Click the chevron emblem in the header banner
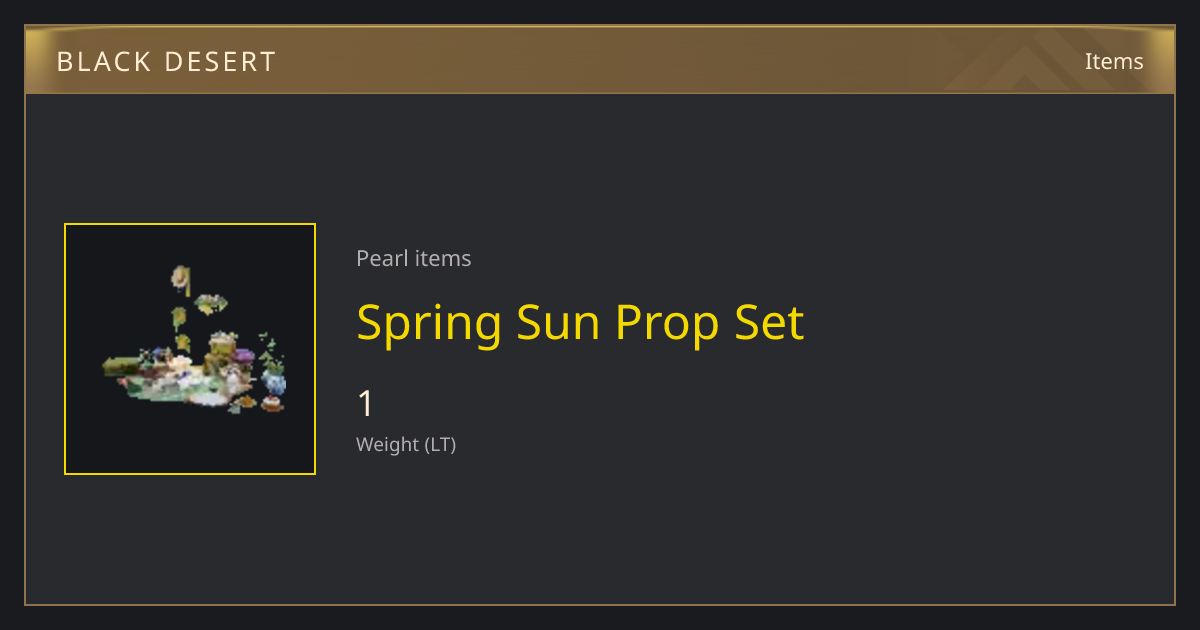This screenshot has height=630, width=1200. tap(1040, 60)
